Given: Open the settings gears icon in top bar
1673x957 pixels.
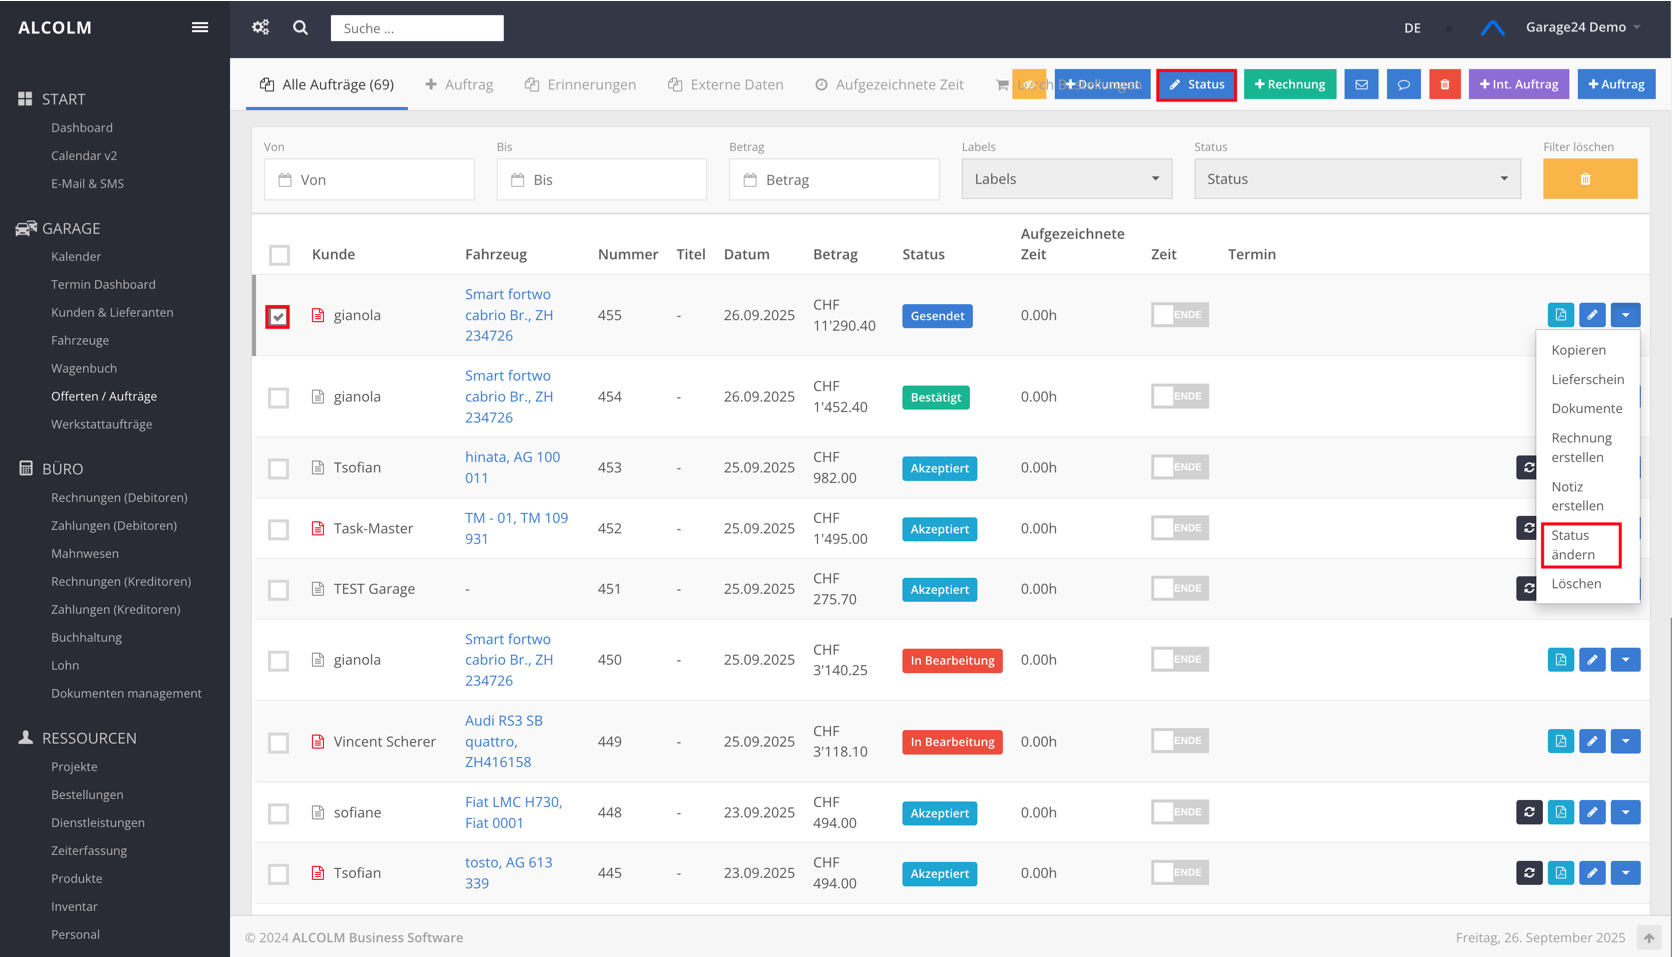Looking at the screenshot, I should [x=261, y=27].
